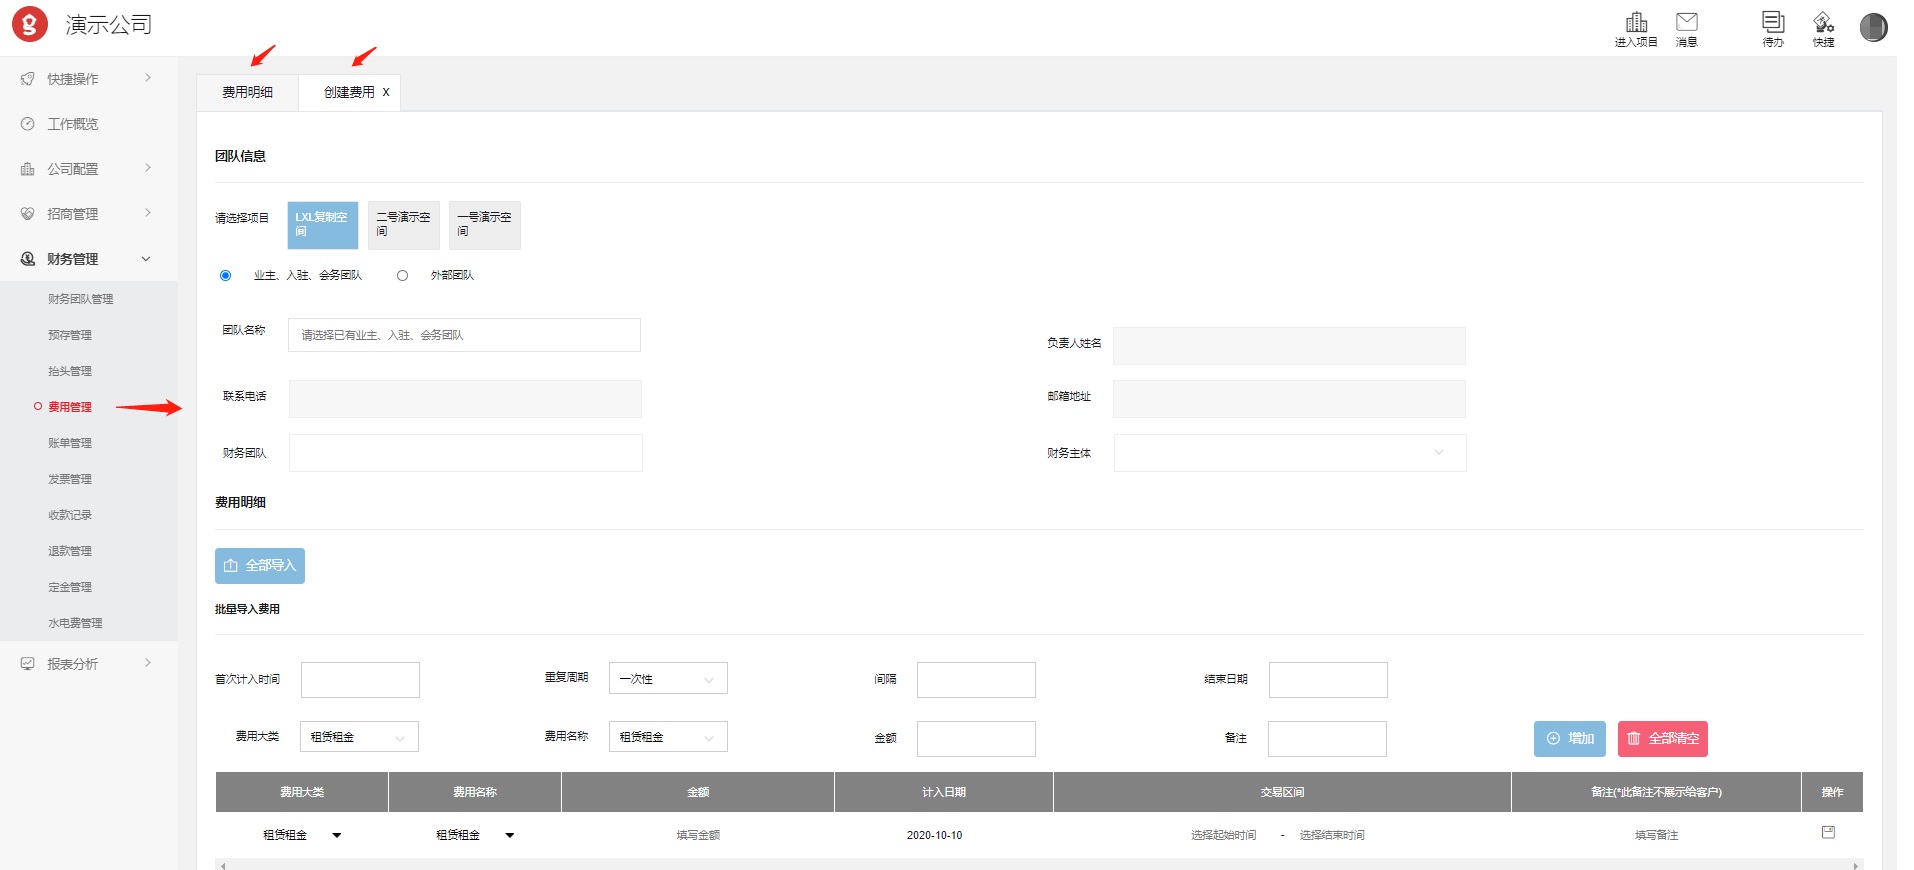1914x870 pixels.
Task: Click the 快捷 shortcut icon
Action: (1823, 23)
